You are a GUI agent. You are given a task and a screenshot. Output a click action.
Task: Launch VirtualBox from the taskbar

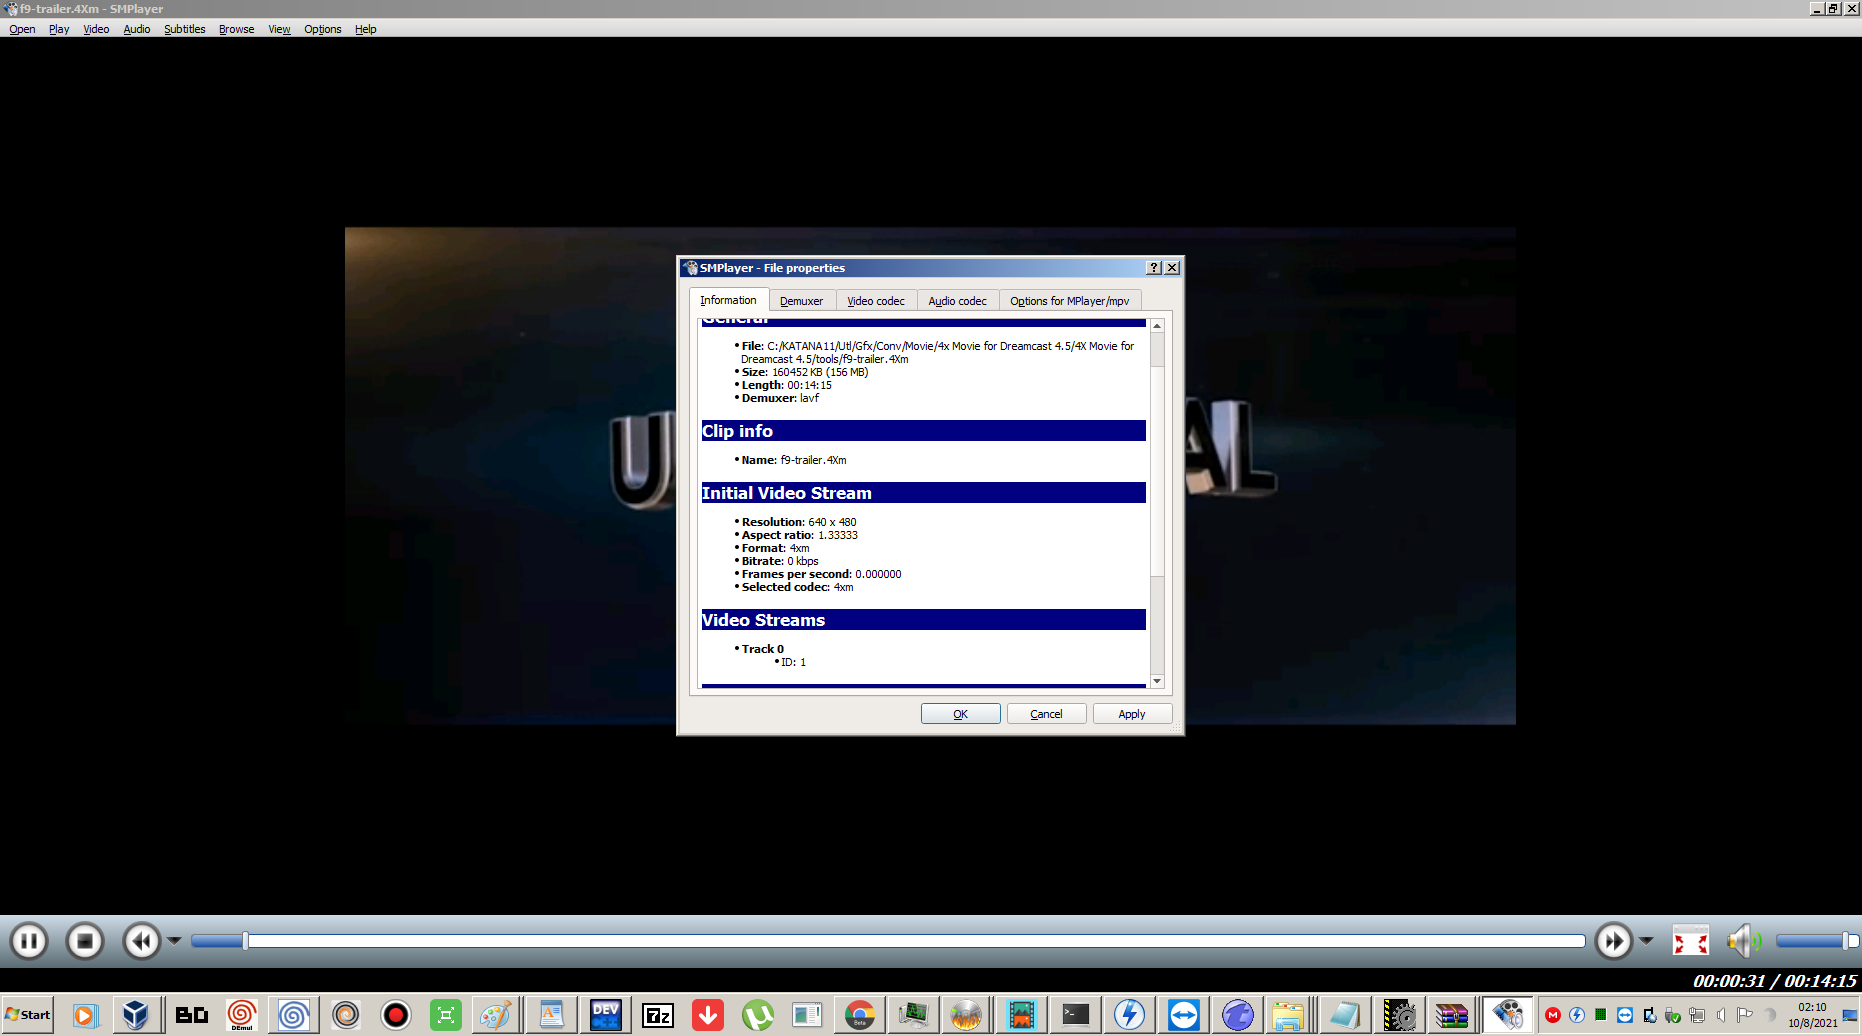pos(135,1016)
